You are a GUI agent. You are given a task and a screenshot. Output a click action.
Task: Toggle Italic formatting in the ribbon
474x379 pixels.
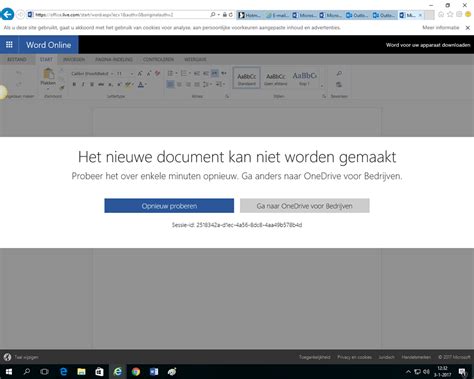tap(83, 84)
